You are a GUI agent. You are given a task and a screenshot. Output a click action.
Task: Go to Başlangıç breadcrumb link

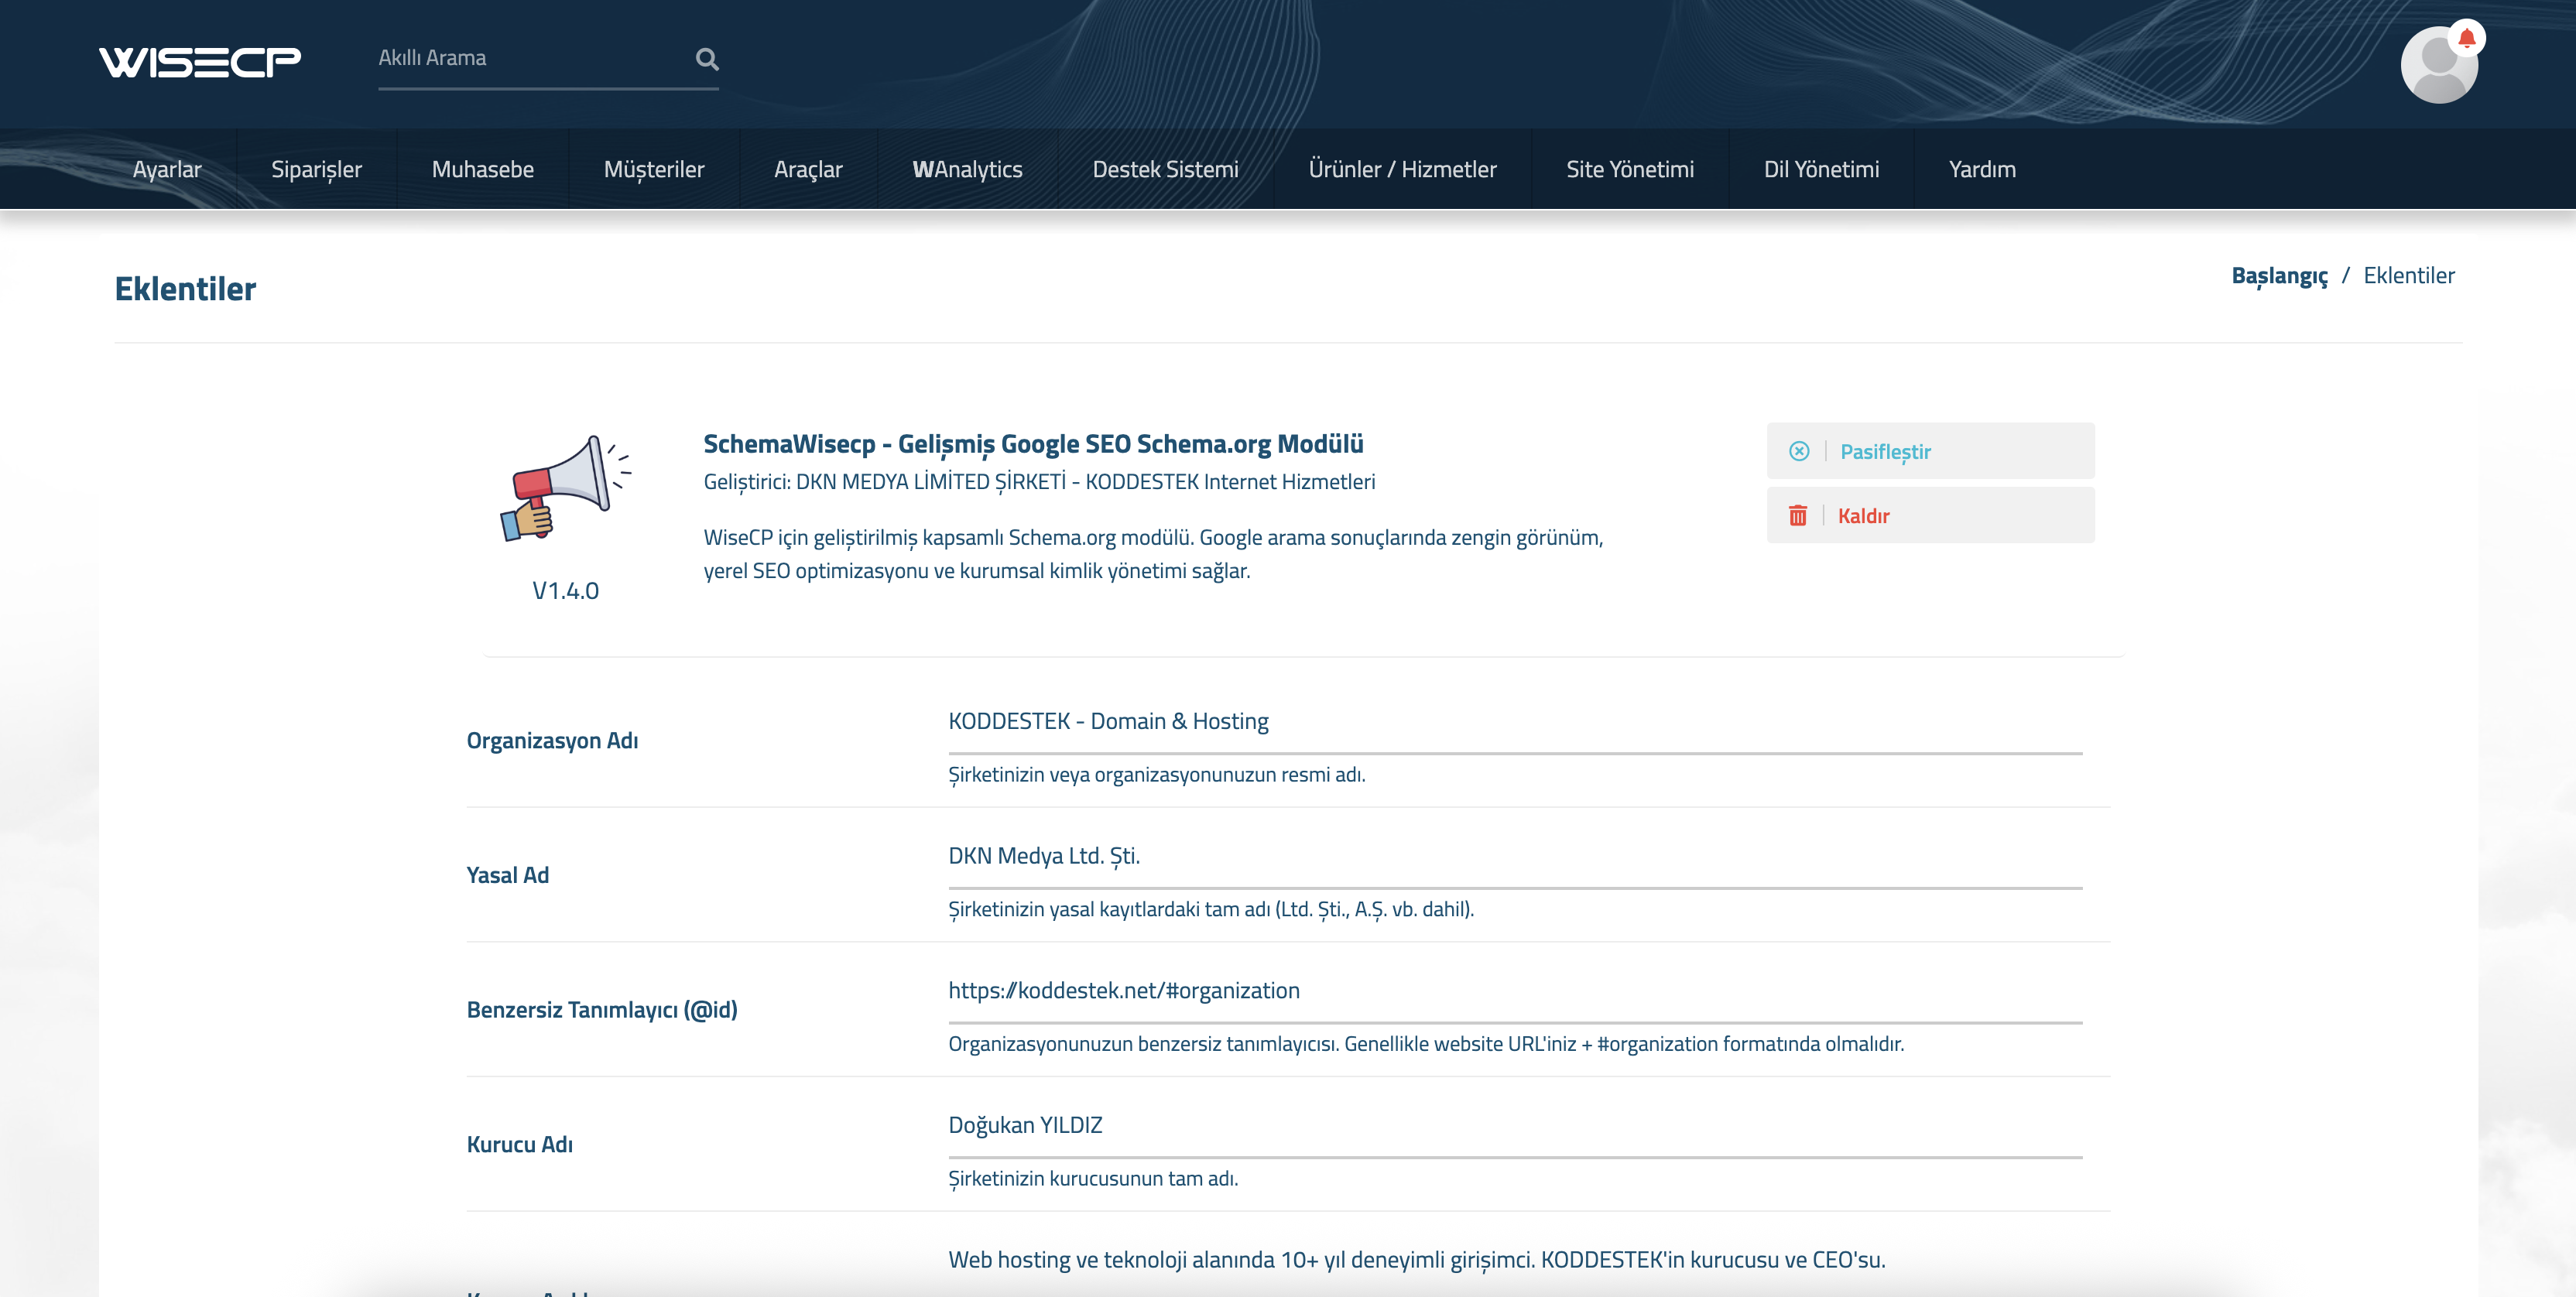click(x=2279, y=276)
